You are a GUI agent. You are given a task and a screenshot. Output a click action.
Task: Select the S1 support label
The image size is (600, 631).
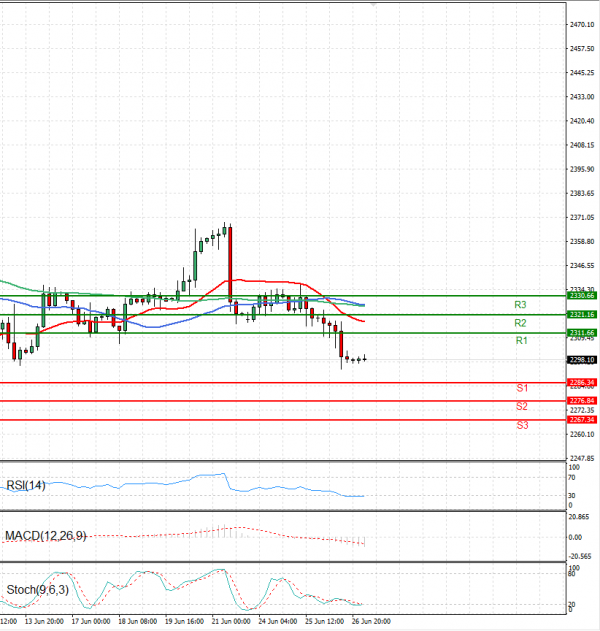pos(522,388)
